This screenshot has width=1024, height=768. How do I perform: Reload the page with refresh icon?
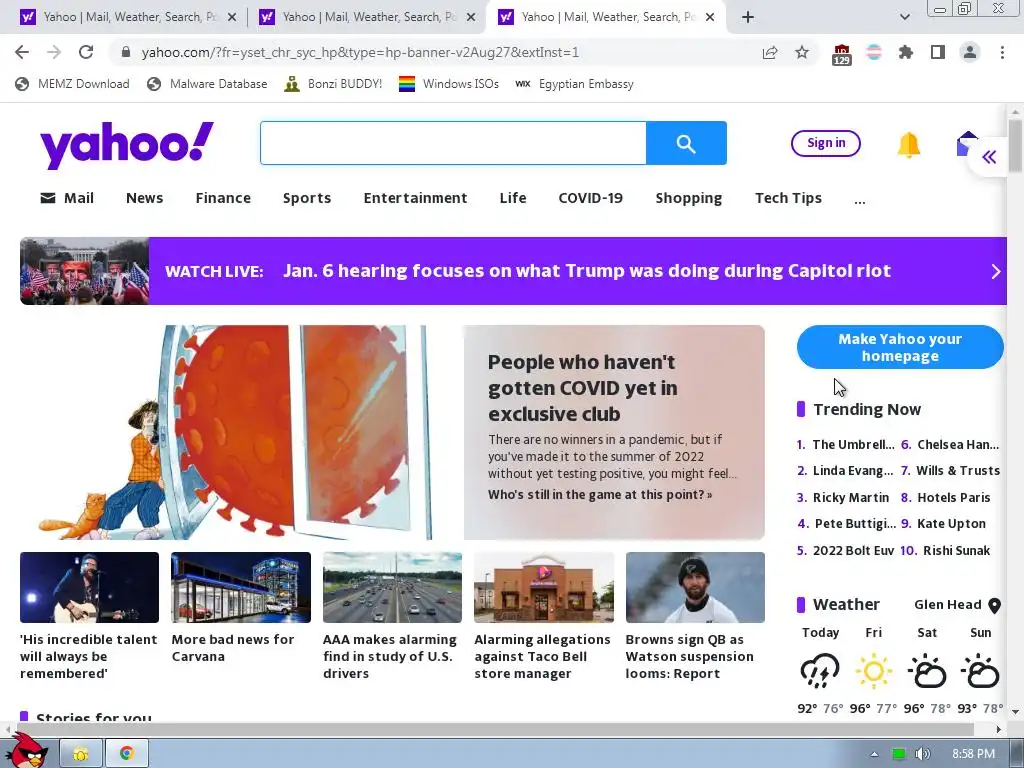click(86, 52)
